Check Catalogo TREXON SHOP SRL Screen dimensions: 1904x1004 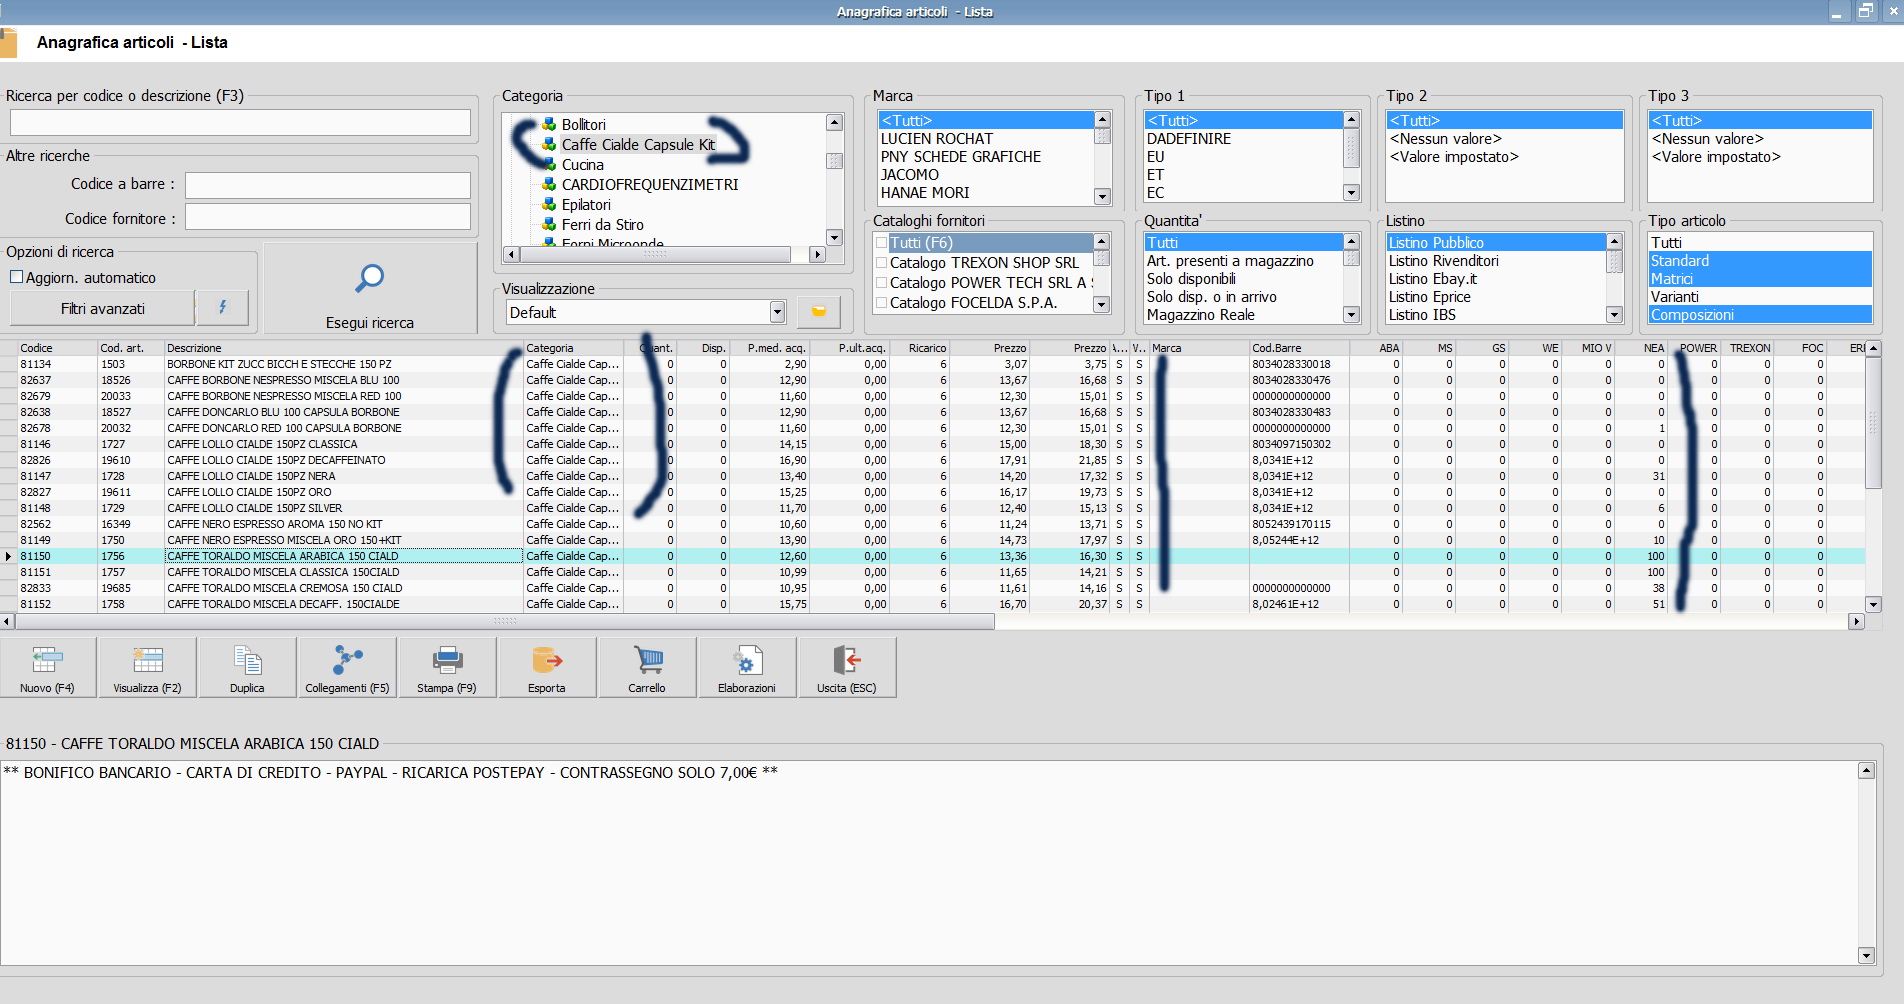coord(881,263)
